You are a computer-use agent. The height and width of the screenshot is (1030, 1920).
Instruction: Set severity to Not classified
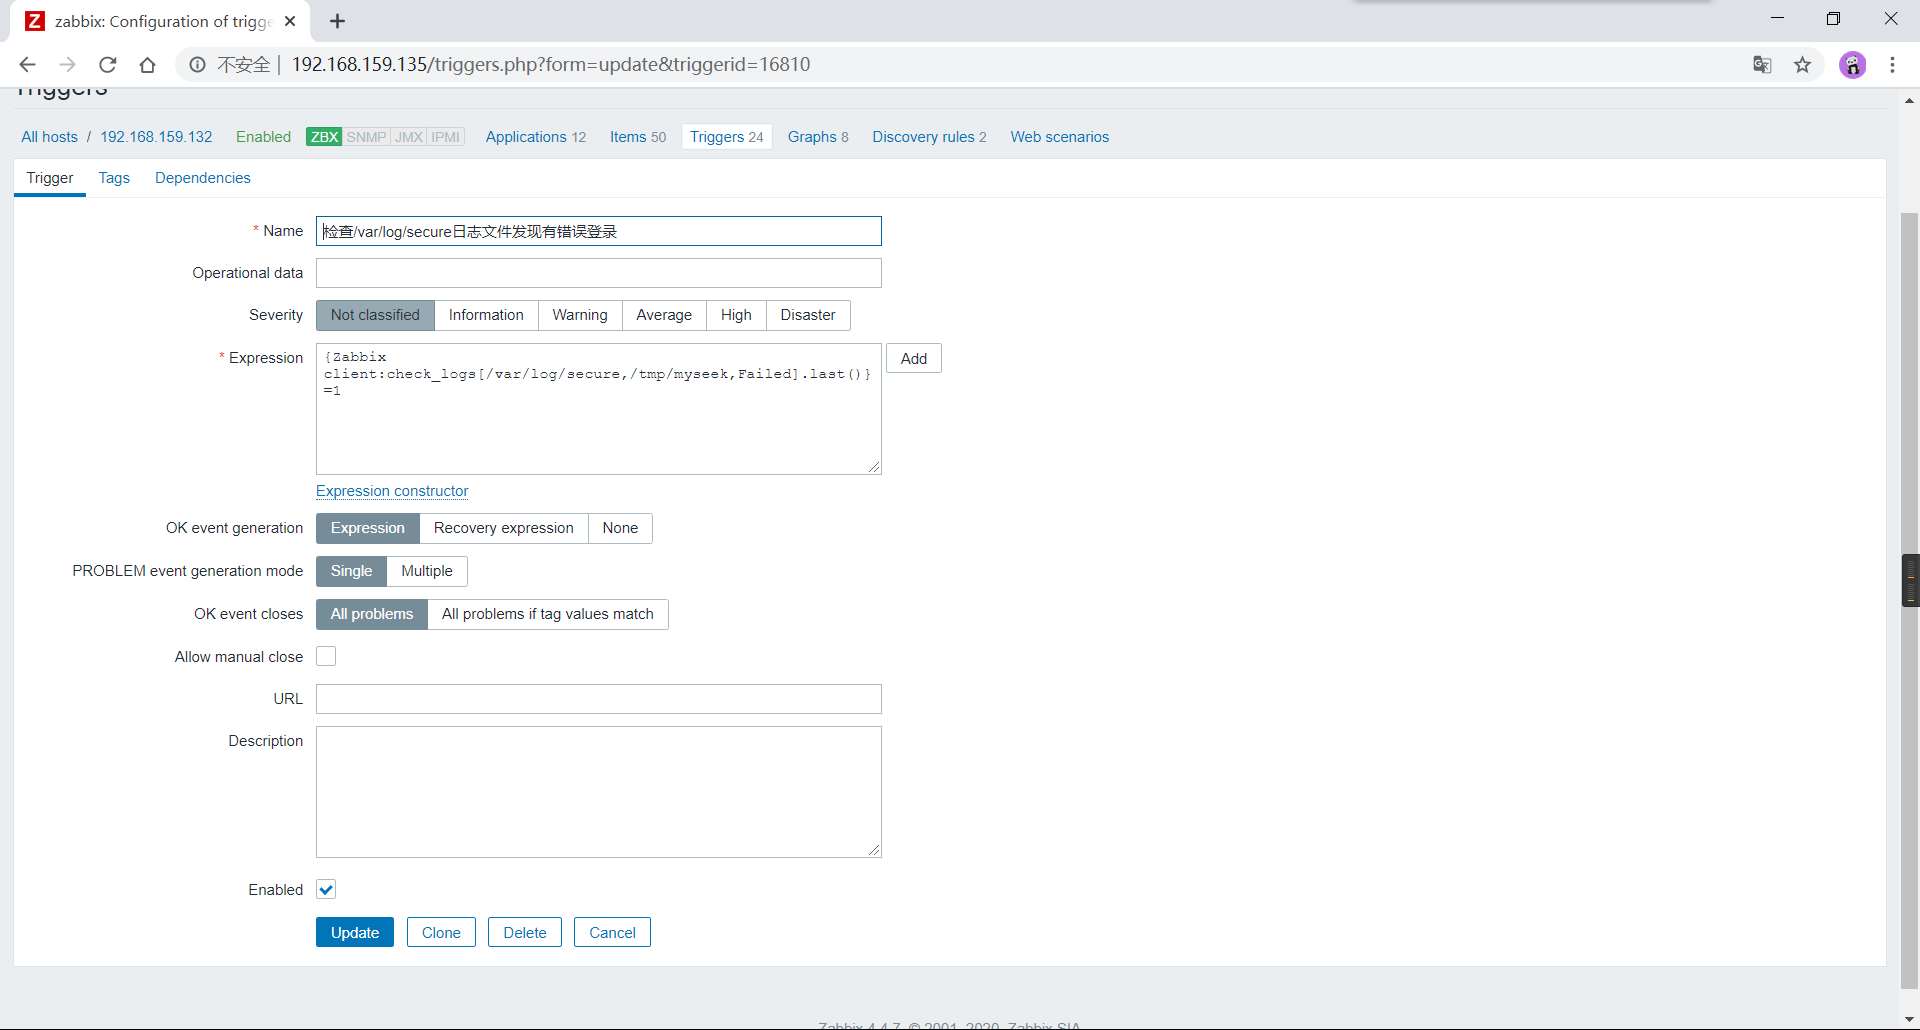pyautogui.click(x=375, y=315)
